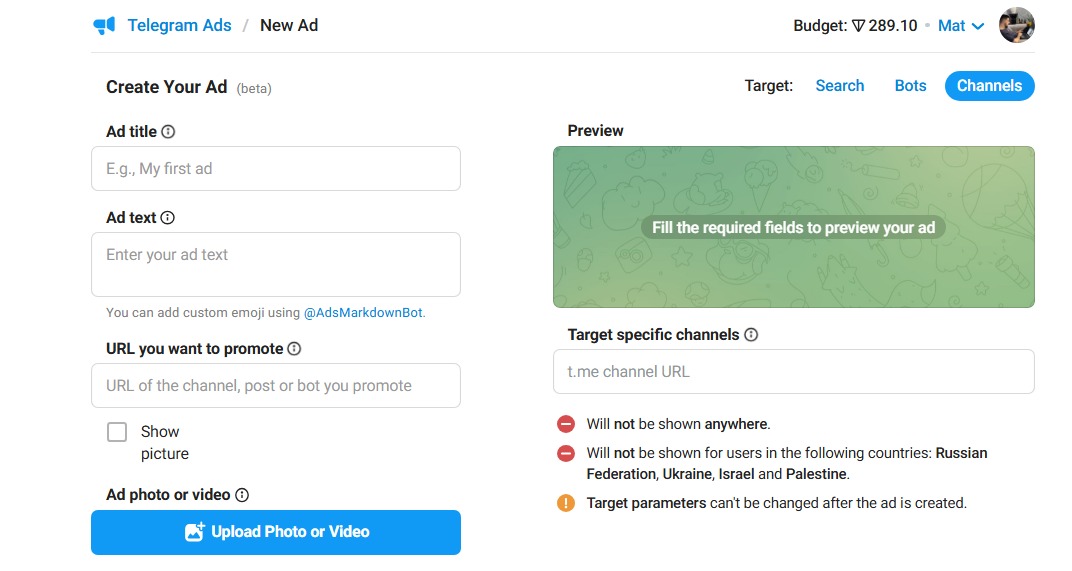Click info icon beside Ad photo or video
1072x571 pixels.
tap(242, 495)
